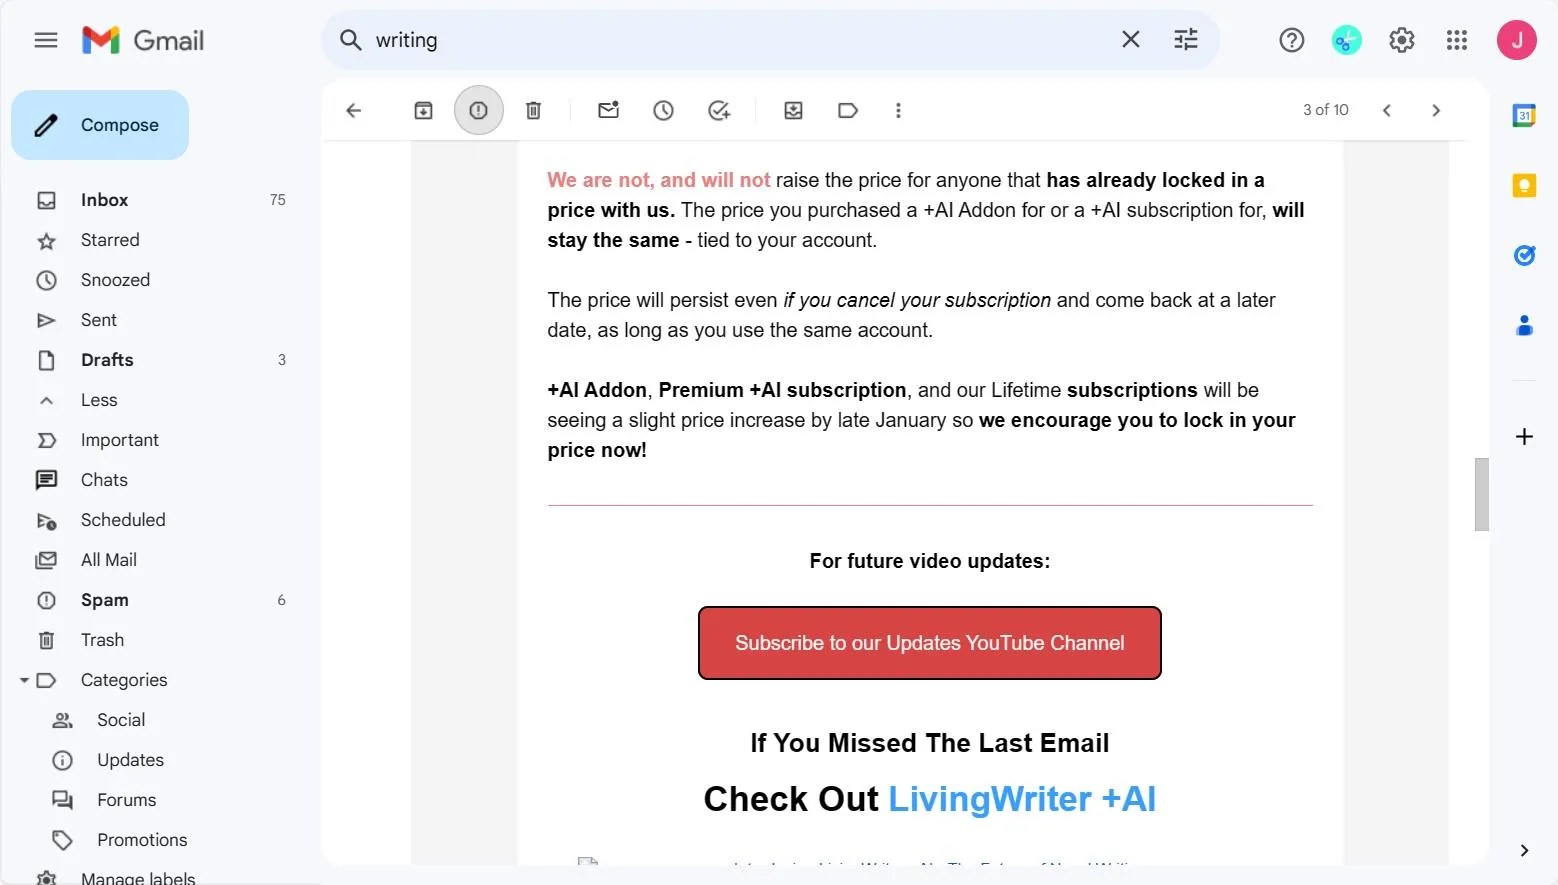The height and width of the screenshot is (885, 1558).
Task: Move the email to another folder
Action: pyautogui.click(x=793, y=110)
